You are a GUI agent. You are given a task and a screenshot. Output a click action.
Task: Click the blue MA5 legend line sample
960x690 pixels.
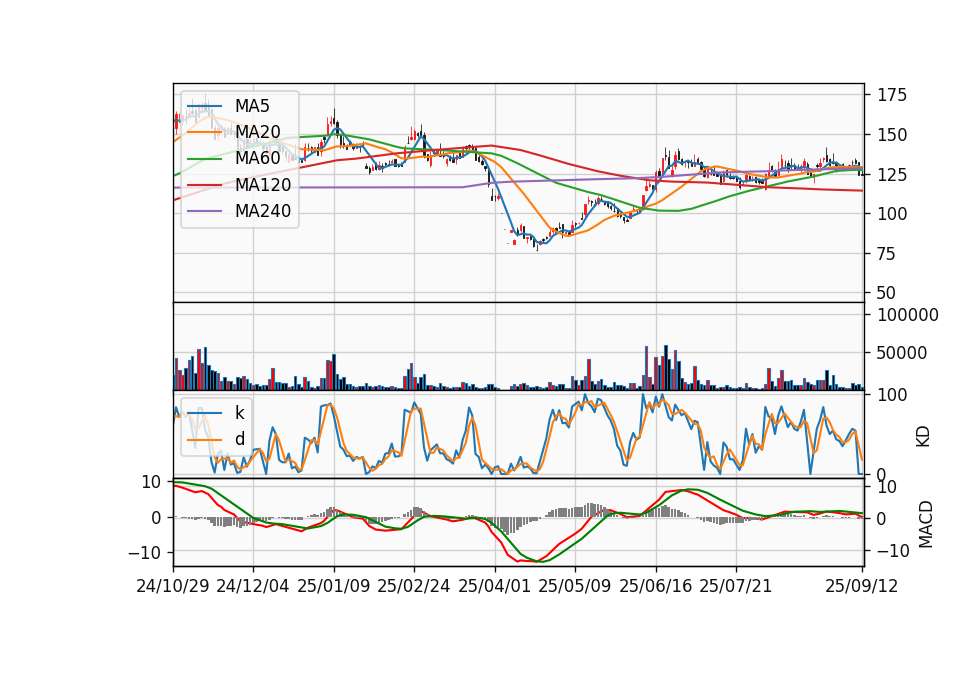pyautogui.click(x=204, y=107)
